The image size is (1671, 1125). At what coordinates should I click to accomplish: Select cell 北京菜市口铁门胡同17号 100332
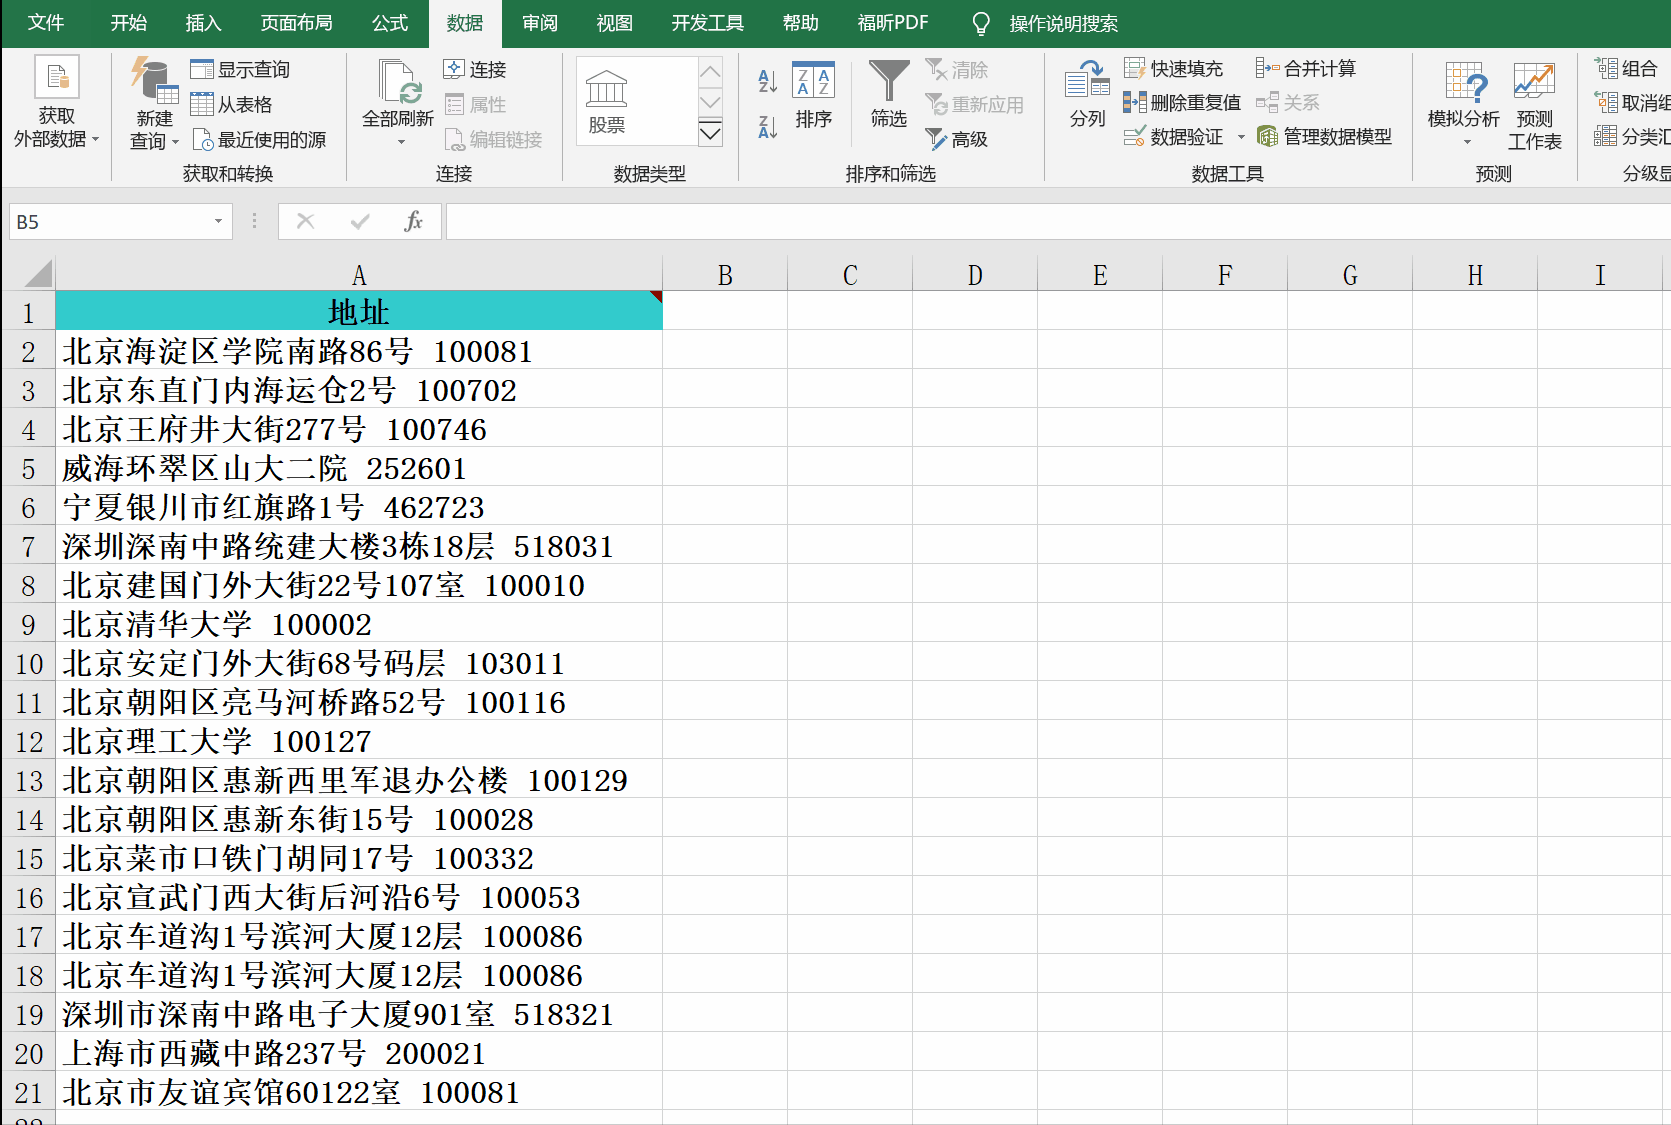click(359, 858)
